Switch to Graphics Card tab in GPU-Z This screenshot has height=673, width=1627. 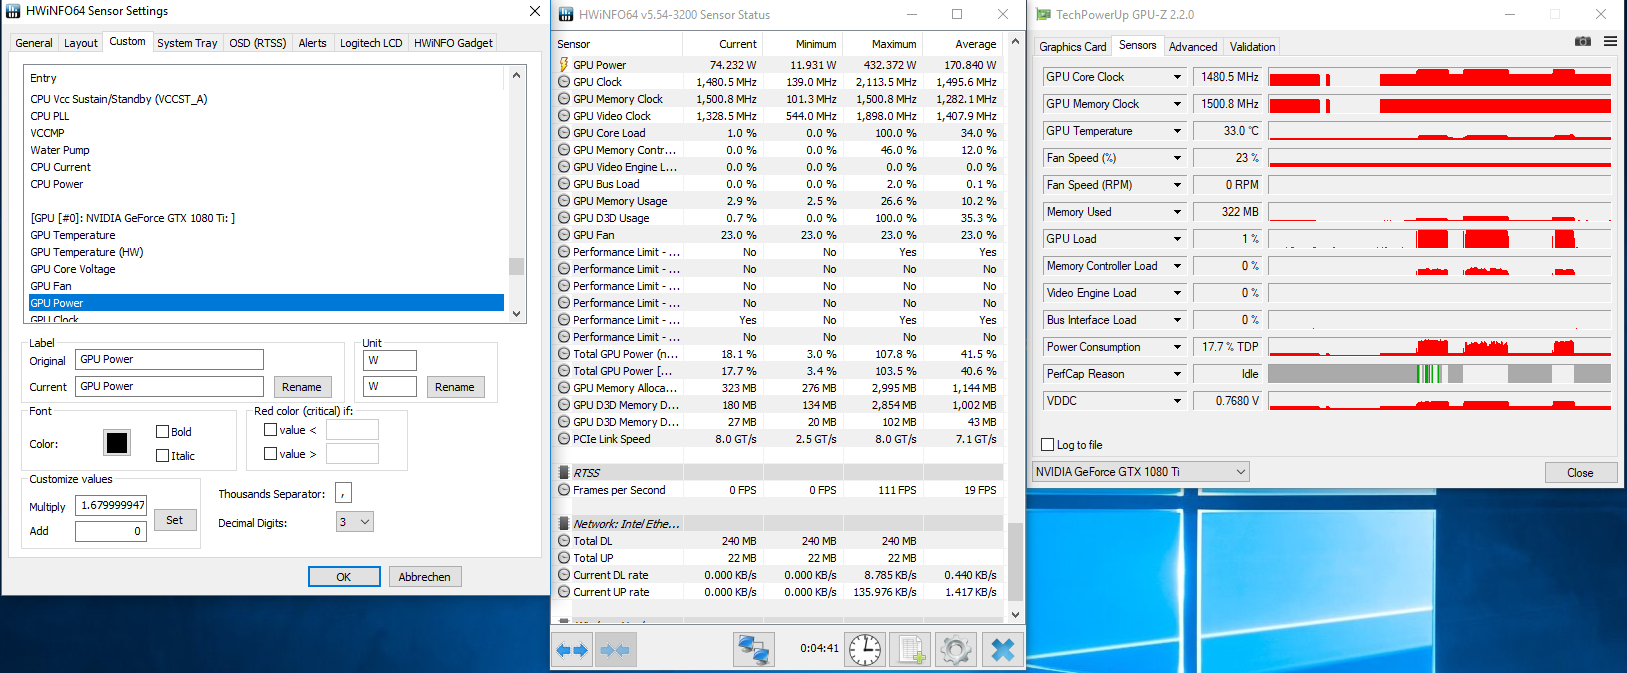pyautogui.click(x=1073, y=47)
